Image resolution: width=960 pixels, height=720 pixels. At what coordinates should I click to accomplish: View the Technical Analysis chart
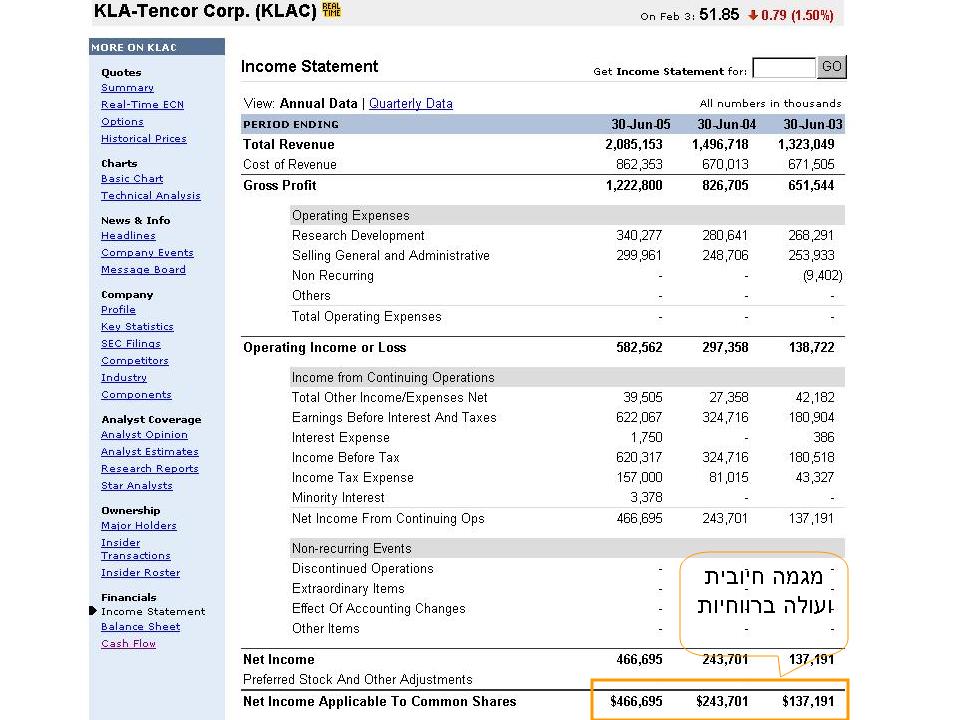[150, 196]
